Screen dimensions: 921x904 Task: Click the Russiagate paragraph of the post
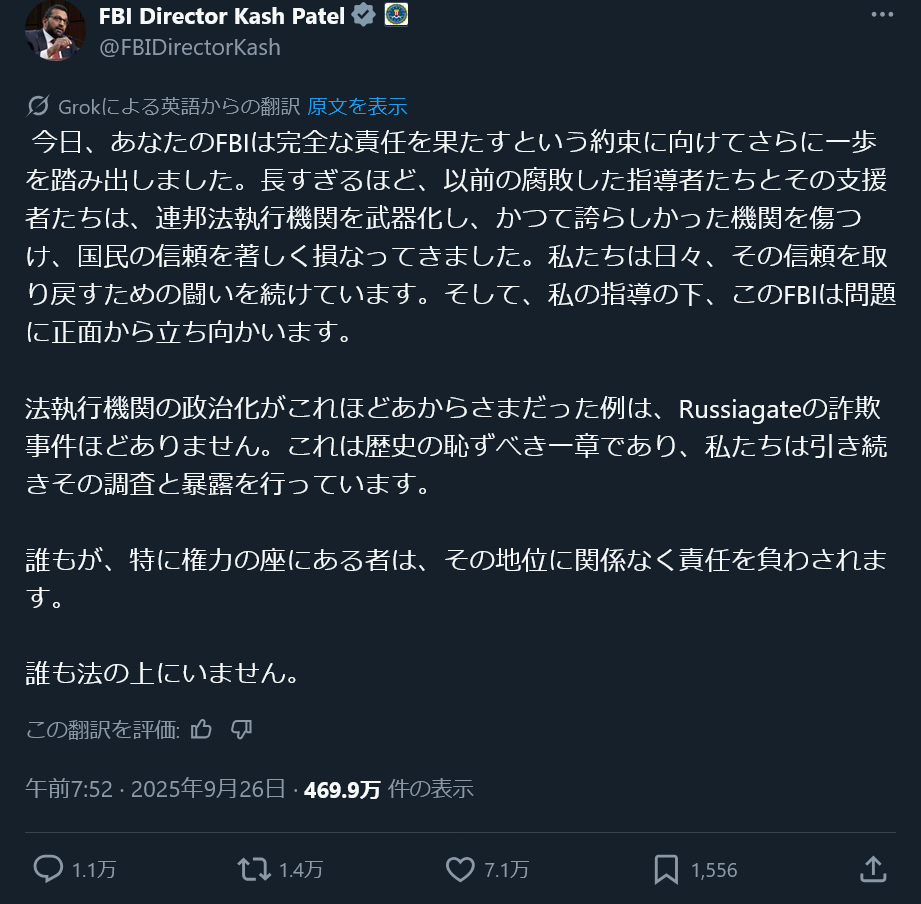point(456,446)
